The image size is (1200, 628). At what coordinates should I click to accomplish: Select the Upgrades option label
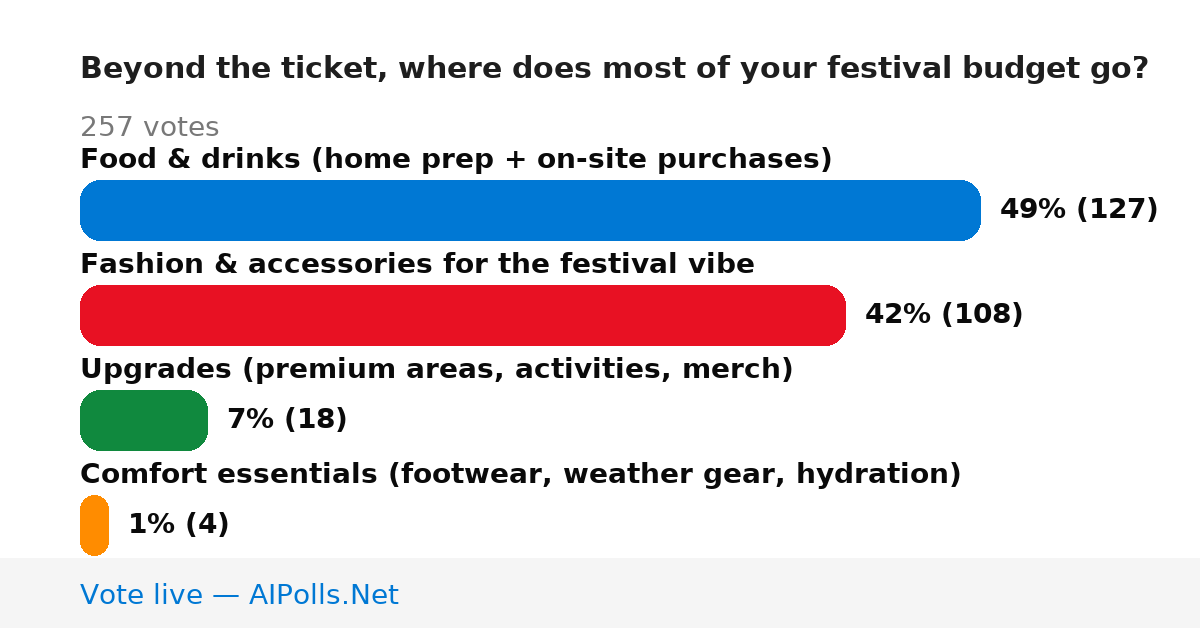click(436, 369)
